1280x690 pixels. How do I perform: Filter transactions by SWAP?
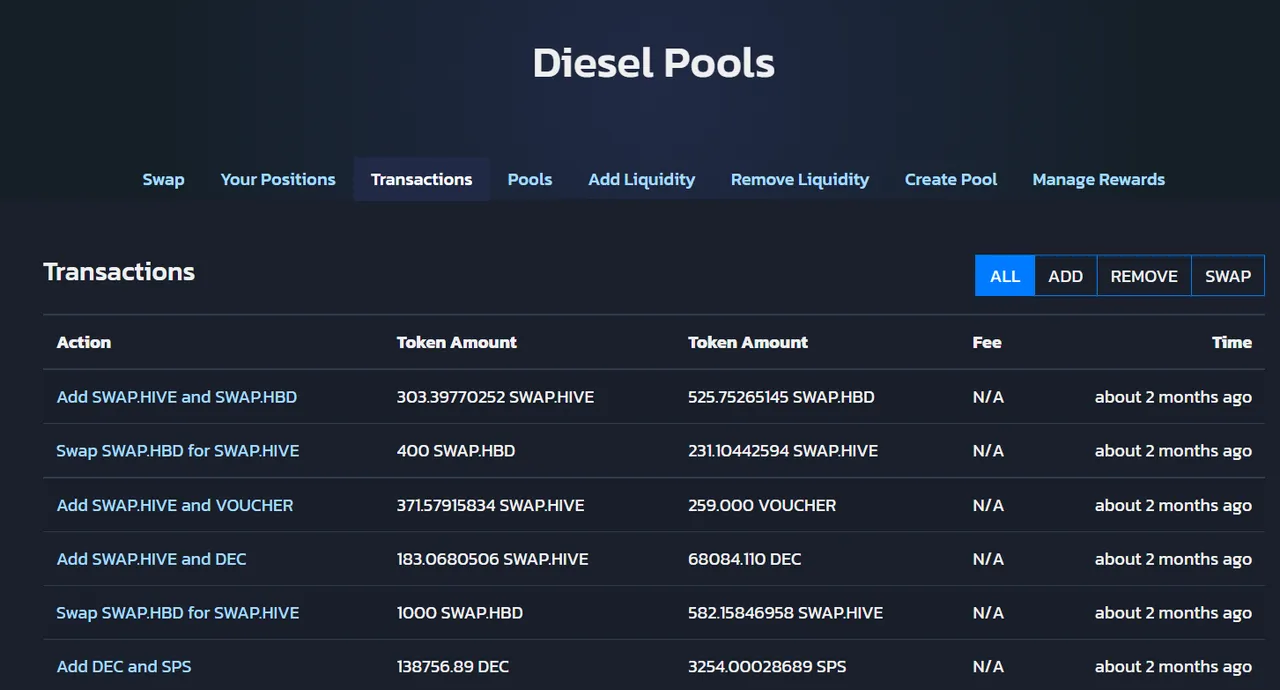click(x=1228, y=276)
